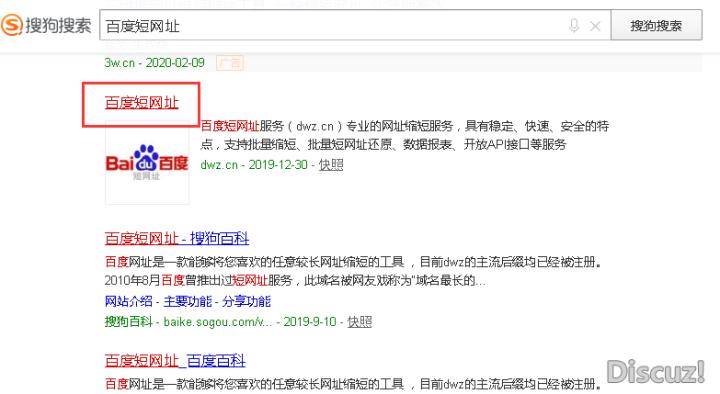Screen dimensions: 720x394
Task: Click description text starting 百度短网址服务（dwz.cn）
Action: pos(405,135)
